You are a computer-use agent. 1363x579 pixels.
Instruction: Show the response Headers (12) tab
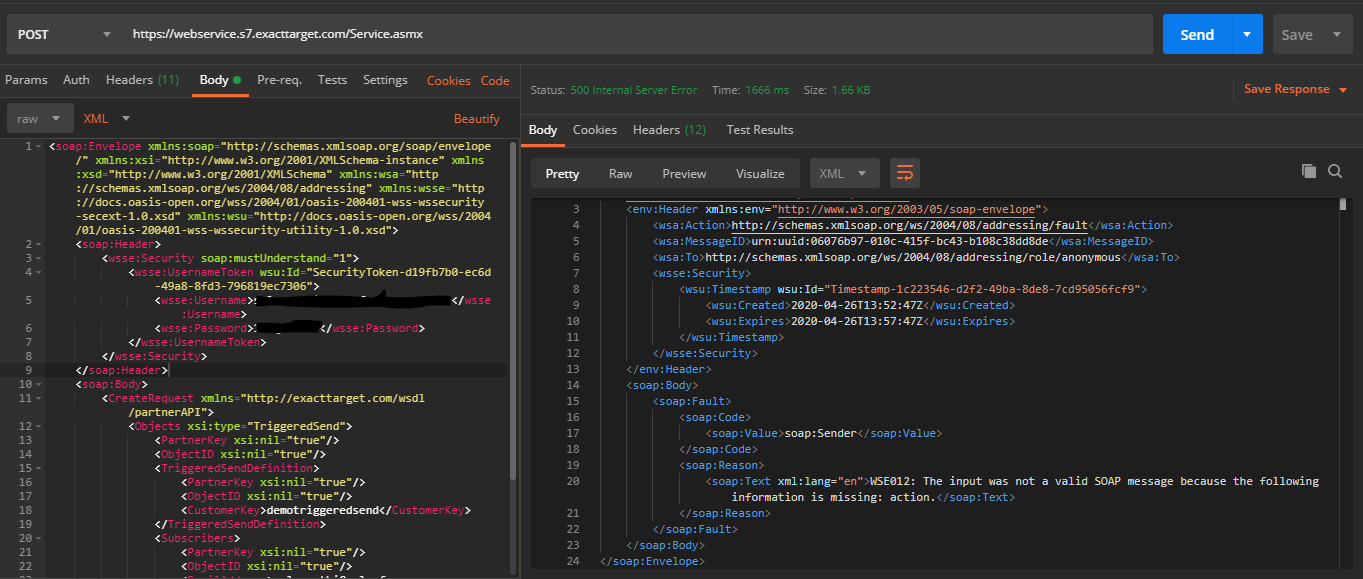click(669, 130)
